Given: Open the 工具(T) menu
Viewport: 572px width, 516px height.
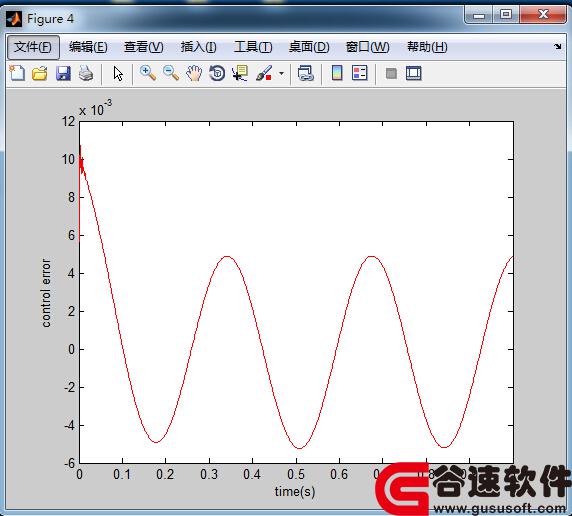Looking at the screenshot, I should point(253,47).
